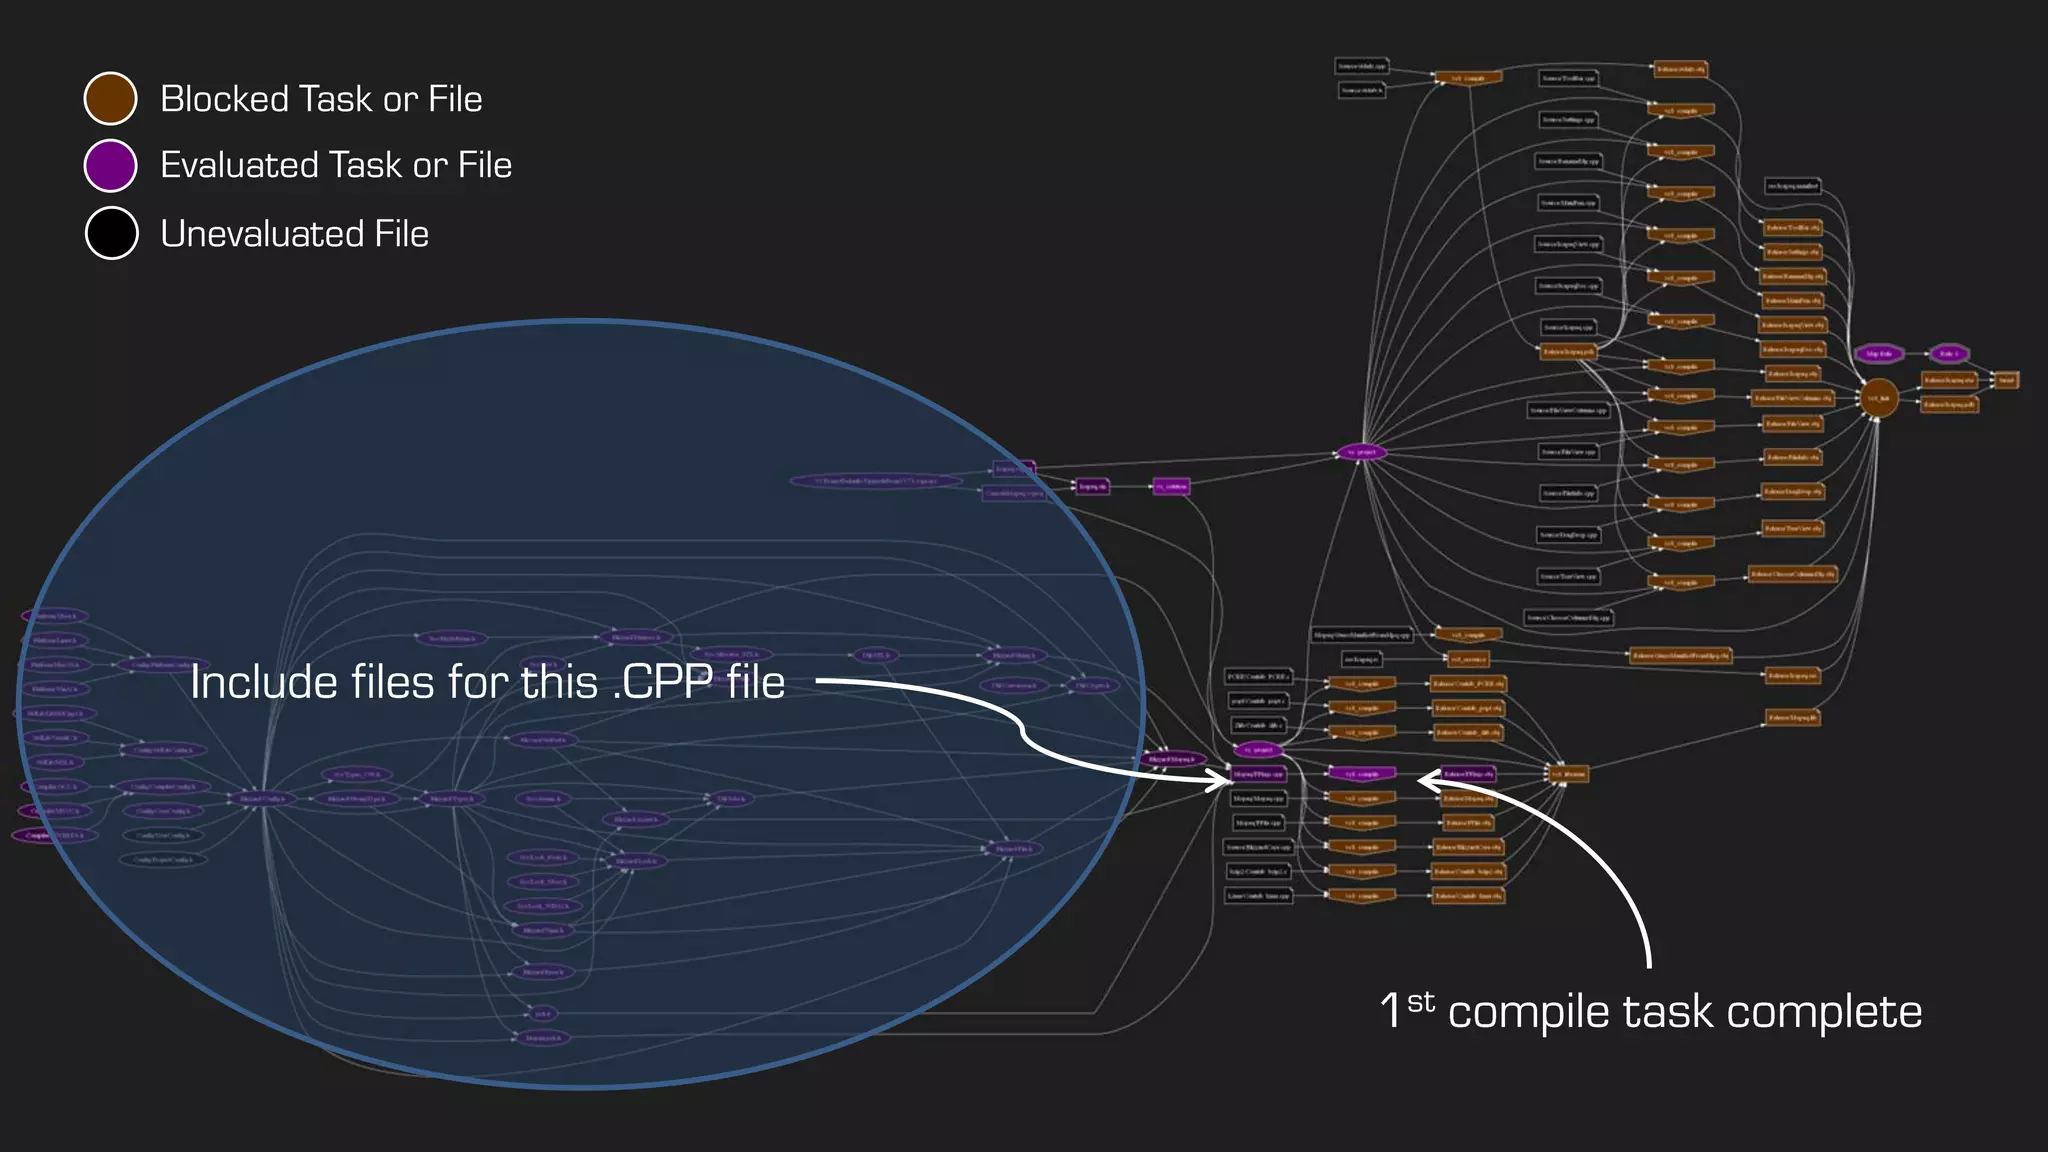Select the purple completed vc8_compile task node
Viewport: 2048px width, 1152px height.
(x=1361, y=774)
